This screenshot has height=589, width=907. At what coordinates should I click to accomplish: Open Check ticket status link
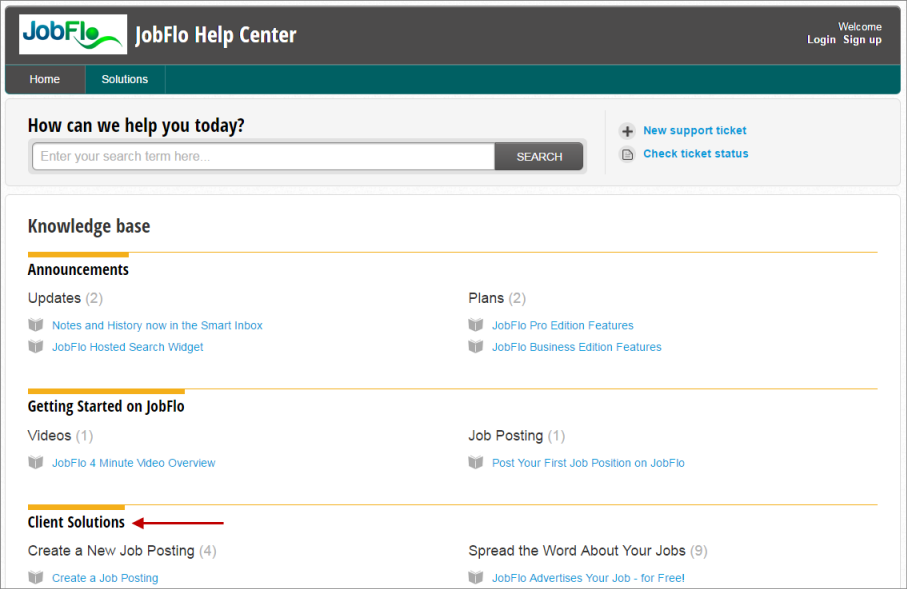[x=696, y=154]
